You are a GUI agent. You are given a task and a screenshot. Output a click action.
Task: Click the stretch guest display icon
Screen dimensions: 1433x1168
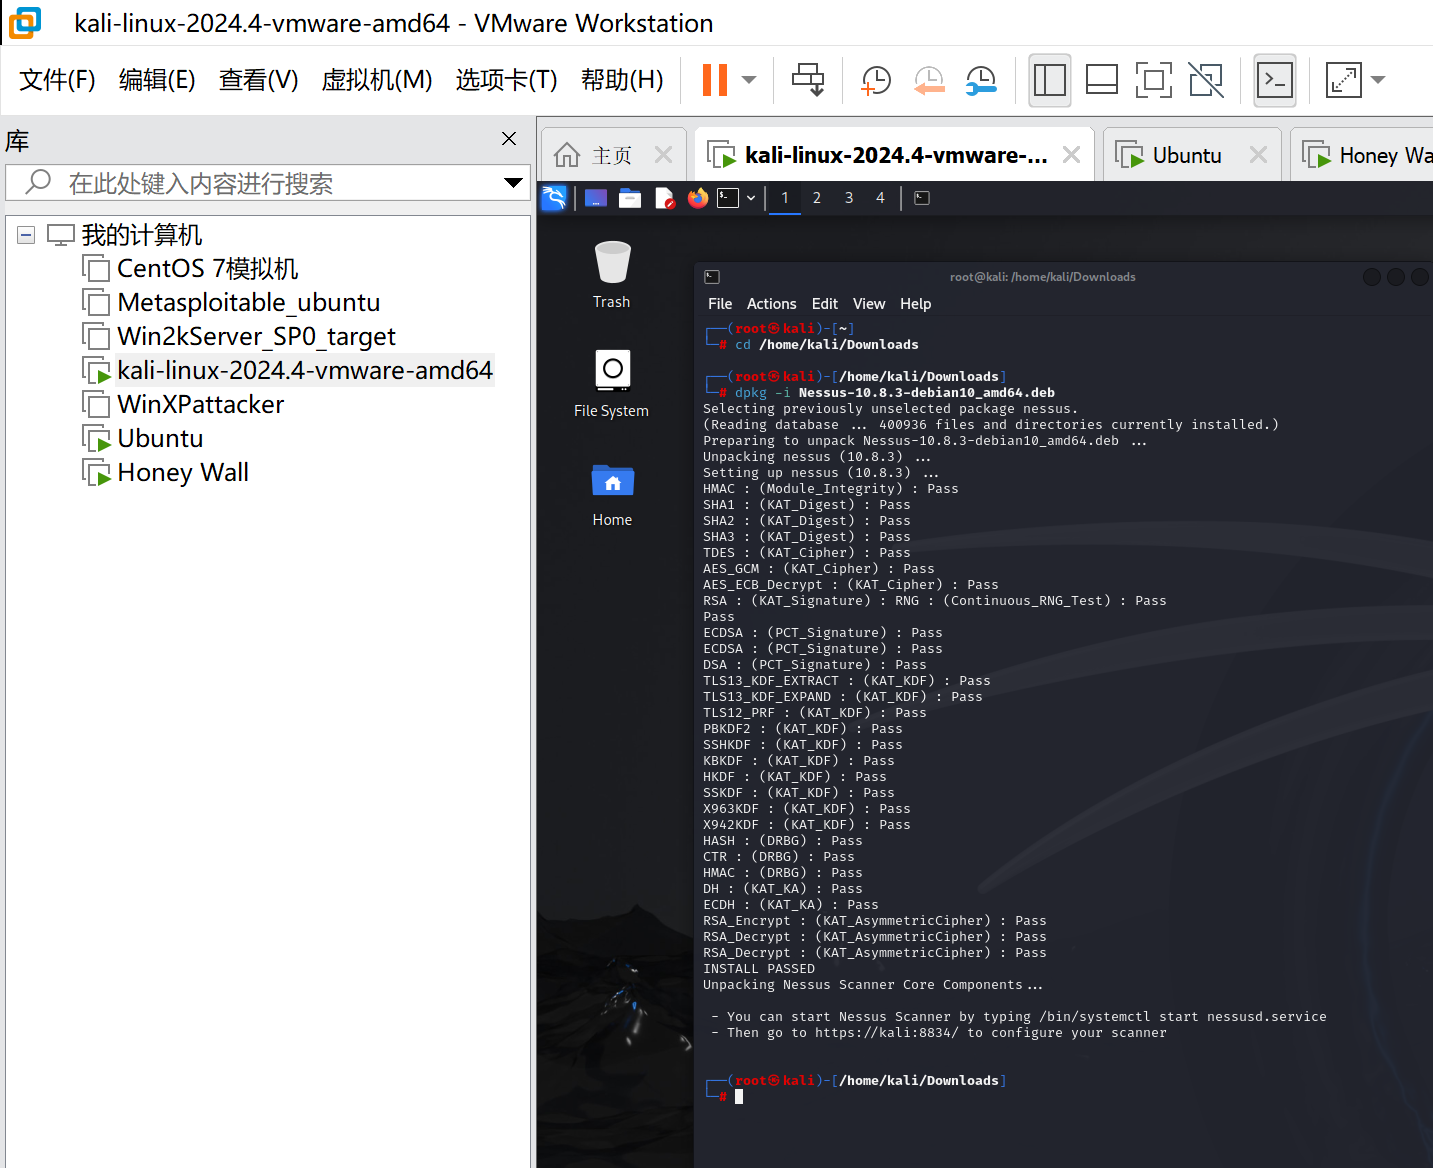click(1343, 80)
